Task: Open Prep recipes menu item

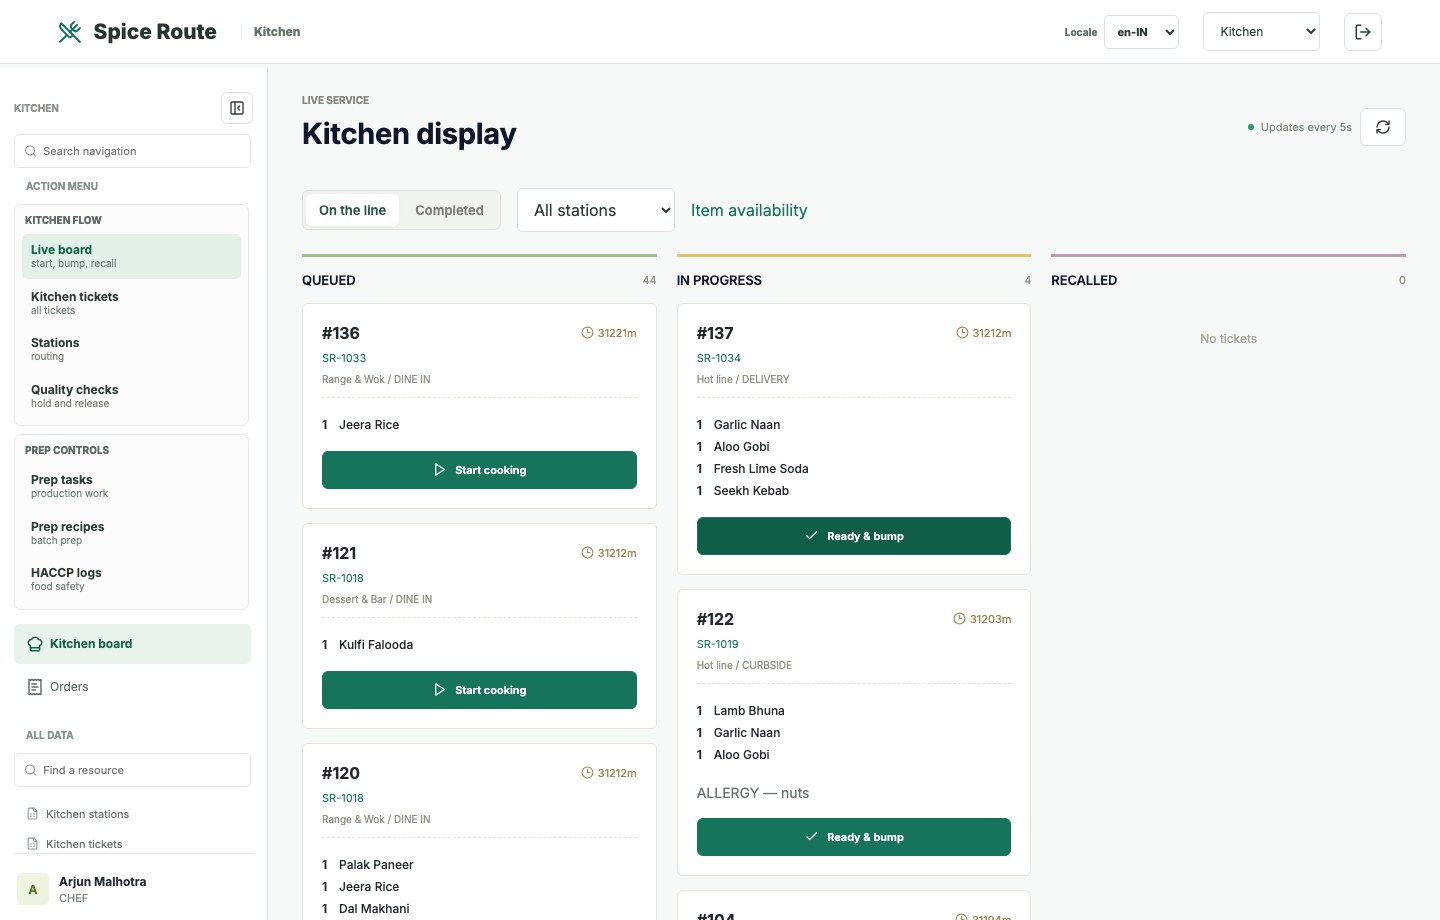Action: click(x=131, y=533)
